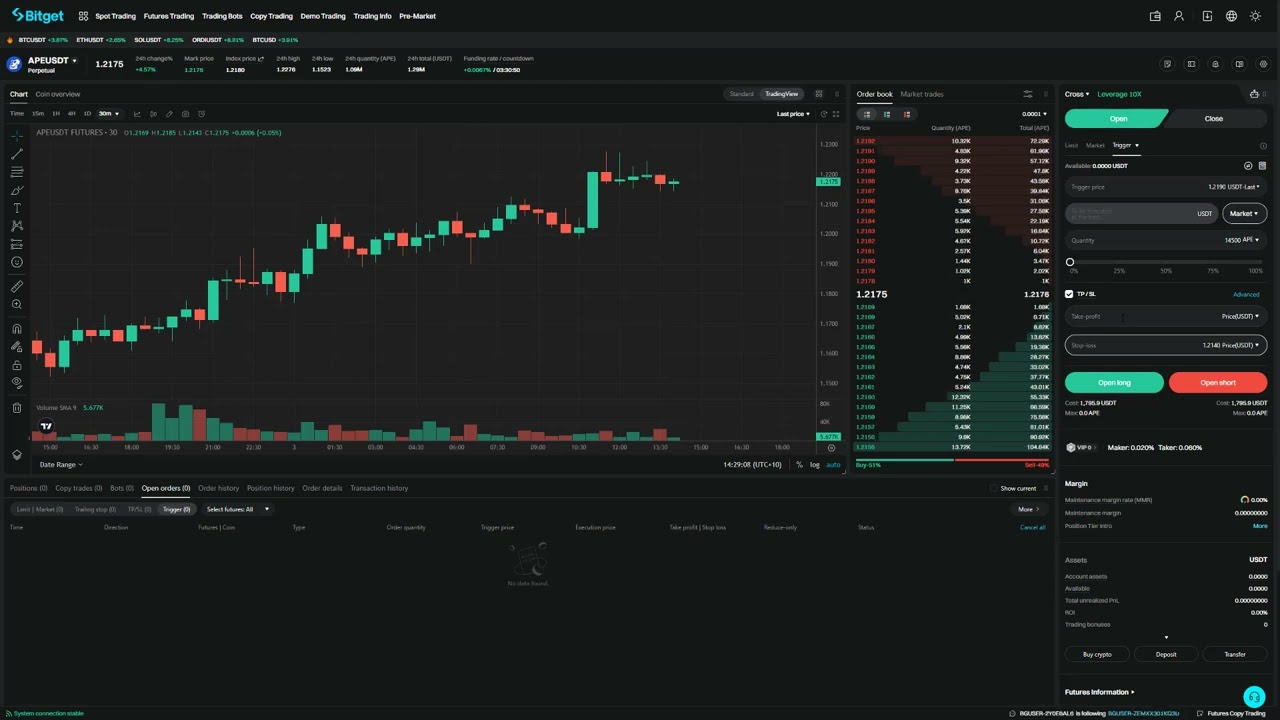Switch theme with the sun icon
This screenshot has height=720, width=1280.
(1255, 16)
